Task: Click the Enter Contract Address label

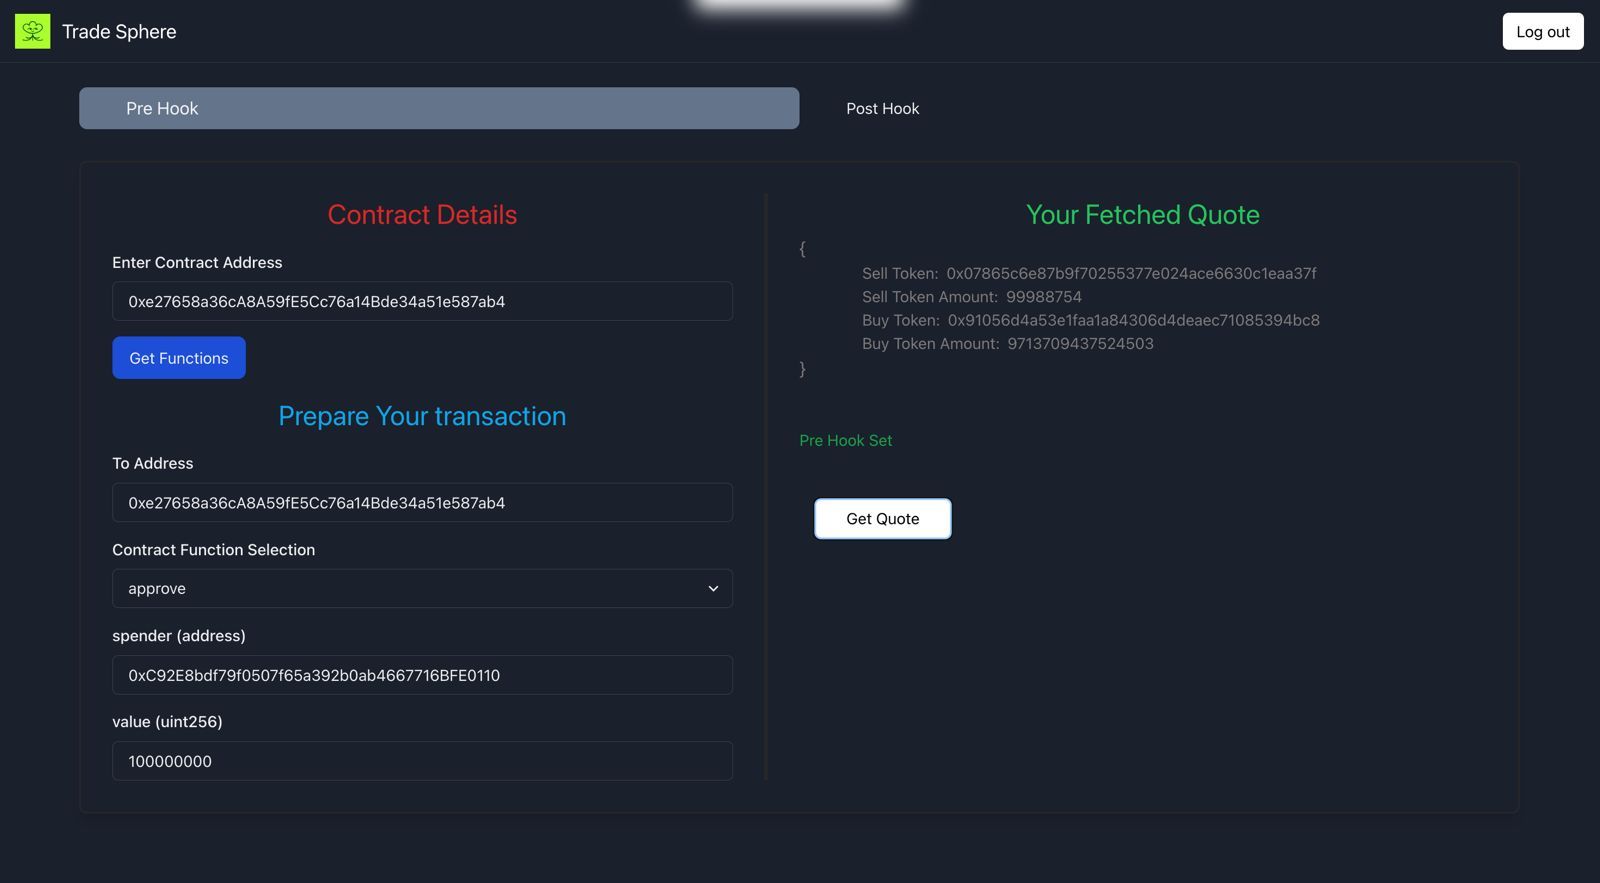Action: pos(197,262)
